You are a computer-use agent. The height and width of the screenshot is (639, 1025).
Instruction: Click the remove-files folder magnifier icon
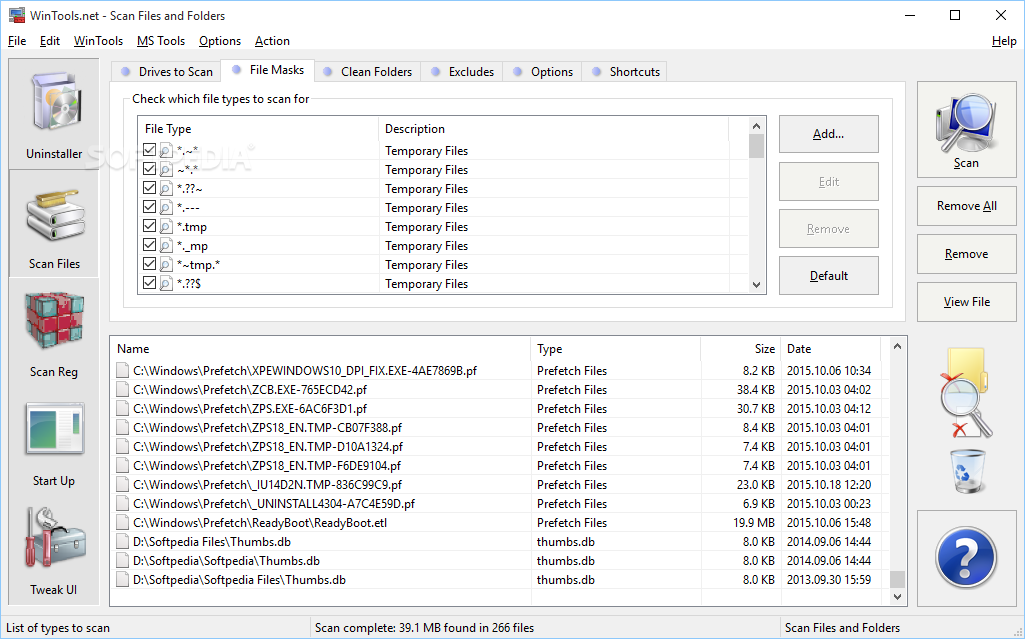[966, 393]
